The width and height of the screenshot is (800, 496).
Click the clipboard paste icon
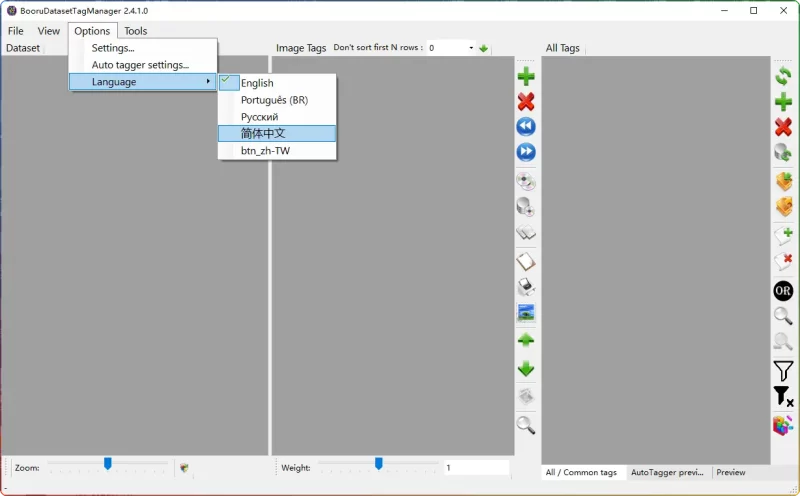(526, 262)
